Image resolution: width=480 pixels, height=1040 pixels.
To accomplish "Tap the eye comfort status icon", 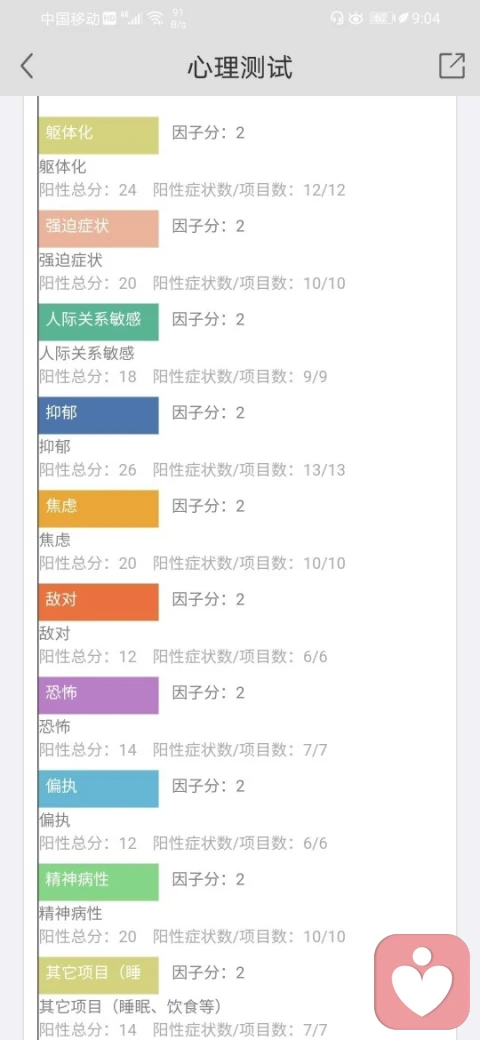I will 356,18.
